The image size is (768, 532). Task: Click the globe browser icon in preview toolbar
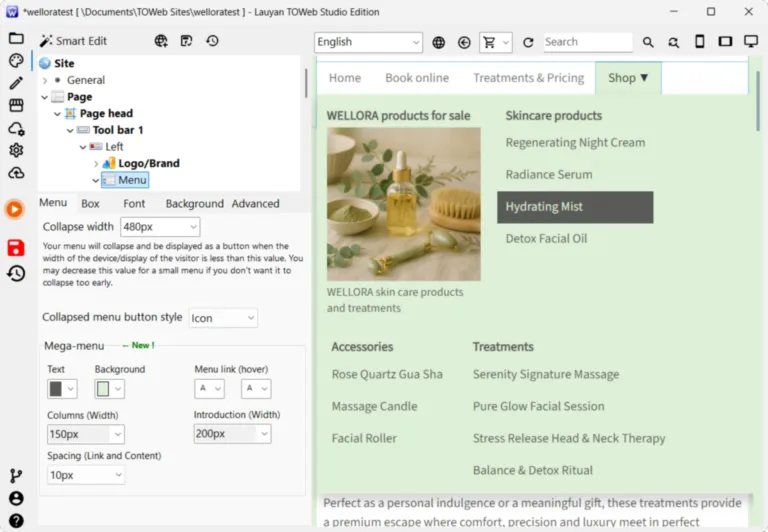[x=439, y=43]
